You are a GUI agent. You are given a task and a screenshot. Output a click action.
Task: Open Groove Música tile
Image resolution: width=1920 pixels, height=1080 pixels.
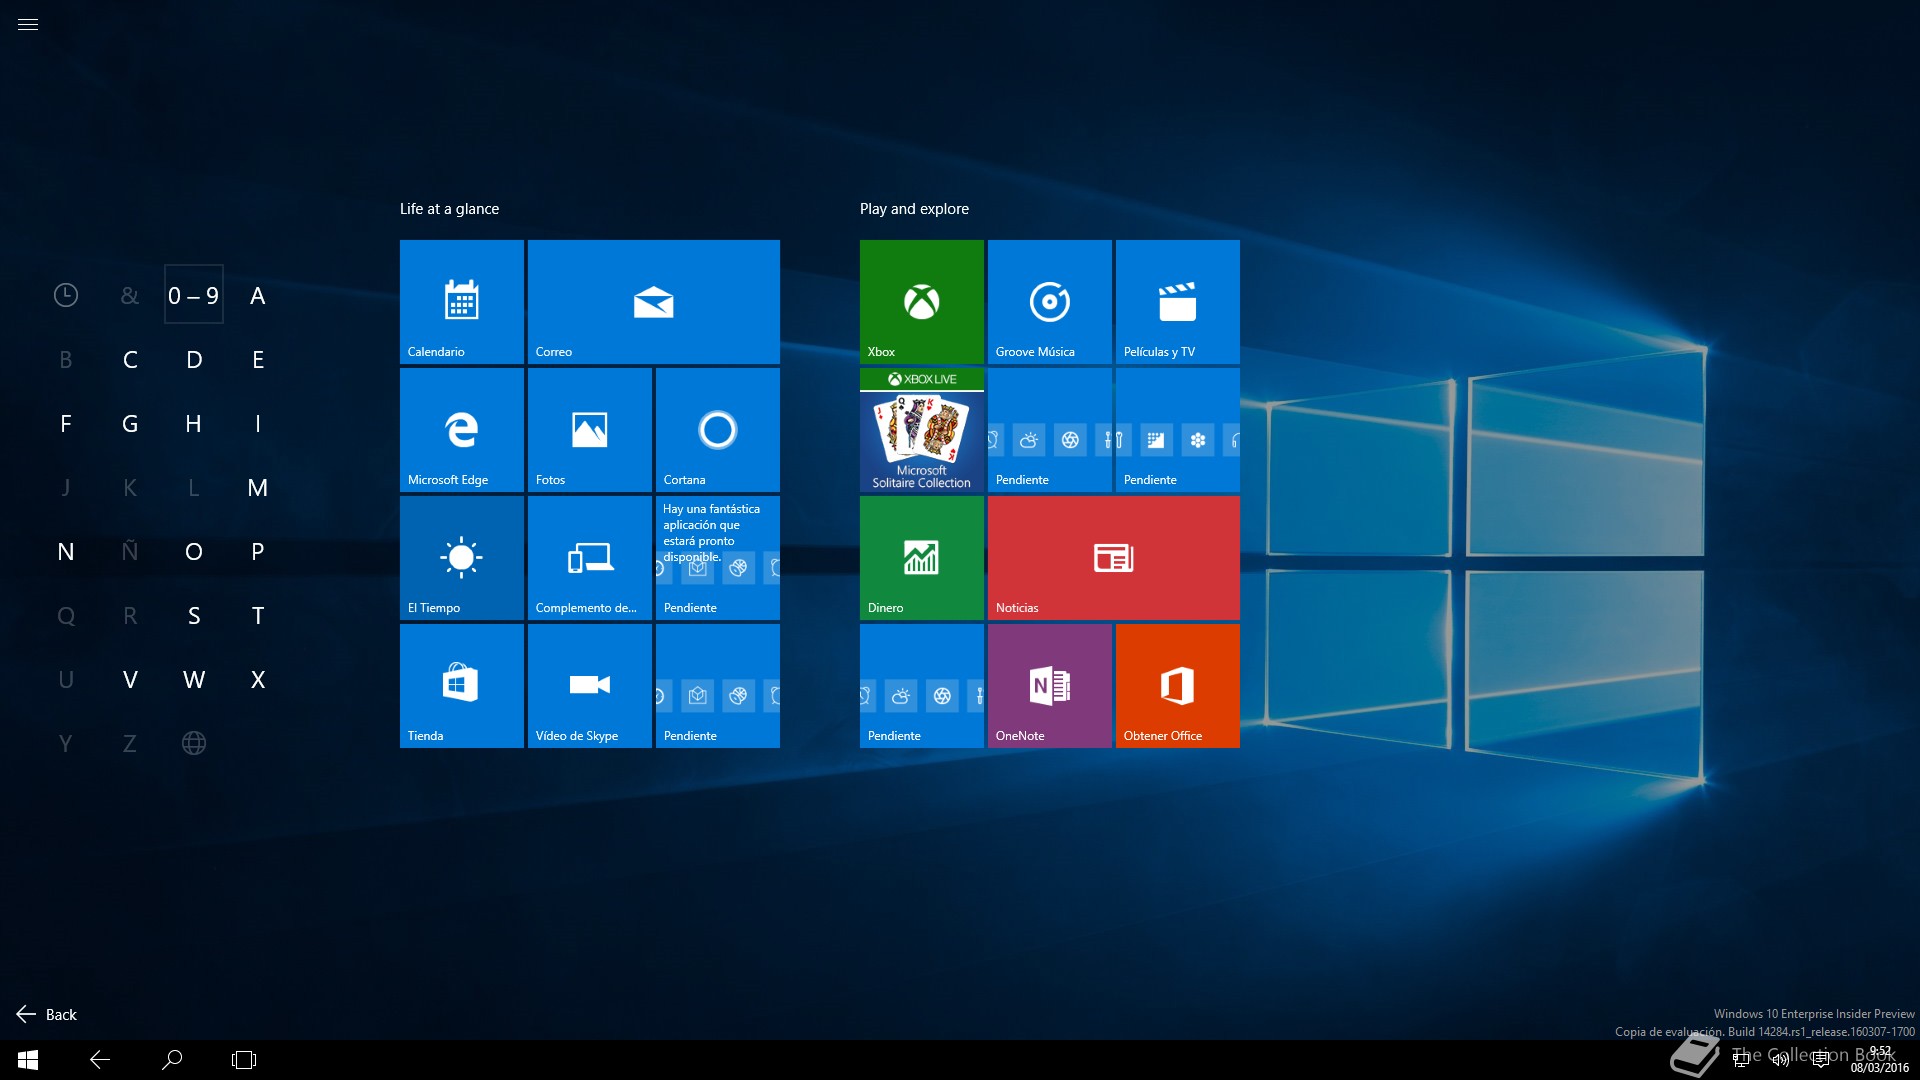[1050, 302]
